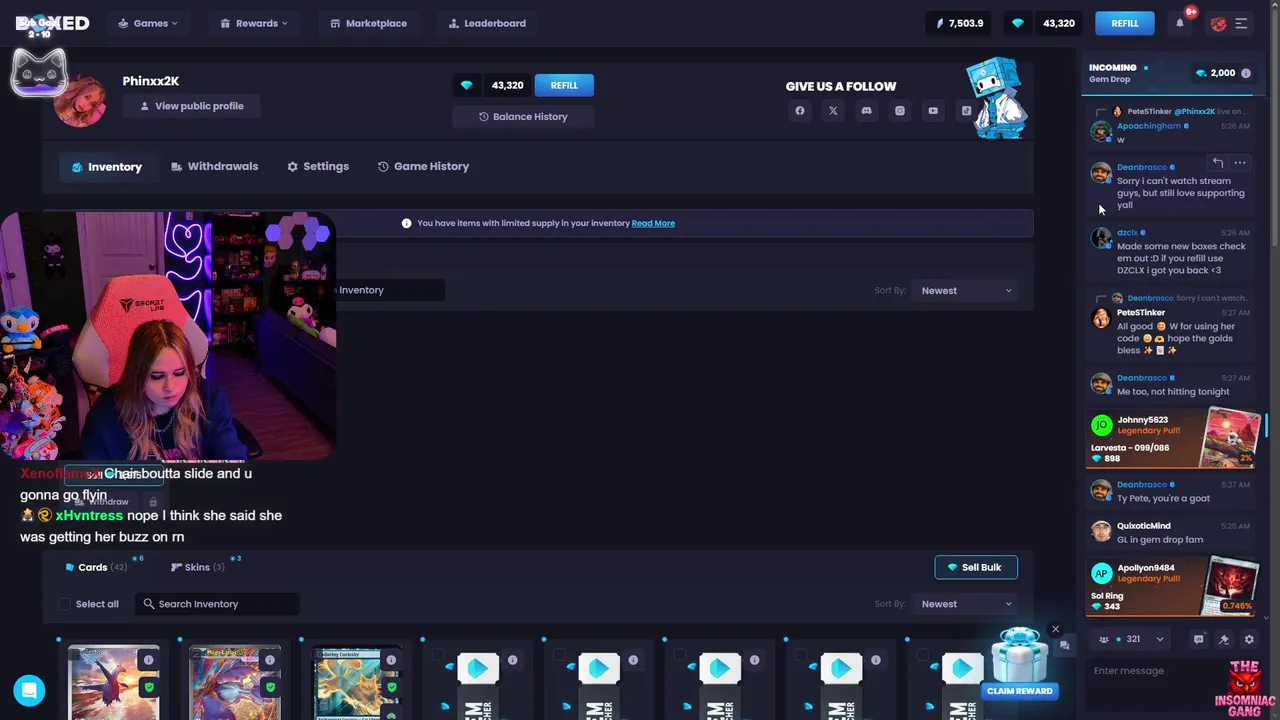Image resolution: width=1280 pixels, height=720 pixels.
Task: Select the fifth gem voucher checkbox
Action: (x=922, y=656)
